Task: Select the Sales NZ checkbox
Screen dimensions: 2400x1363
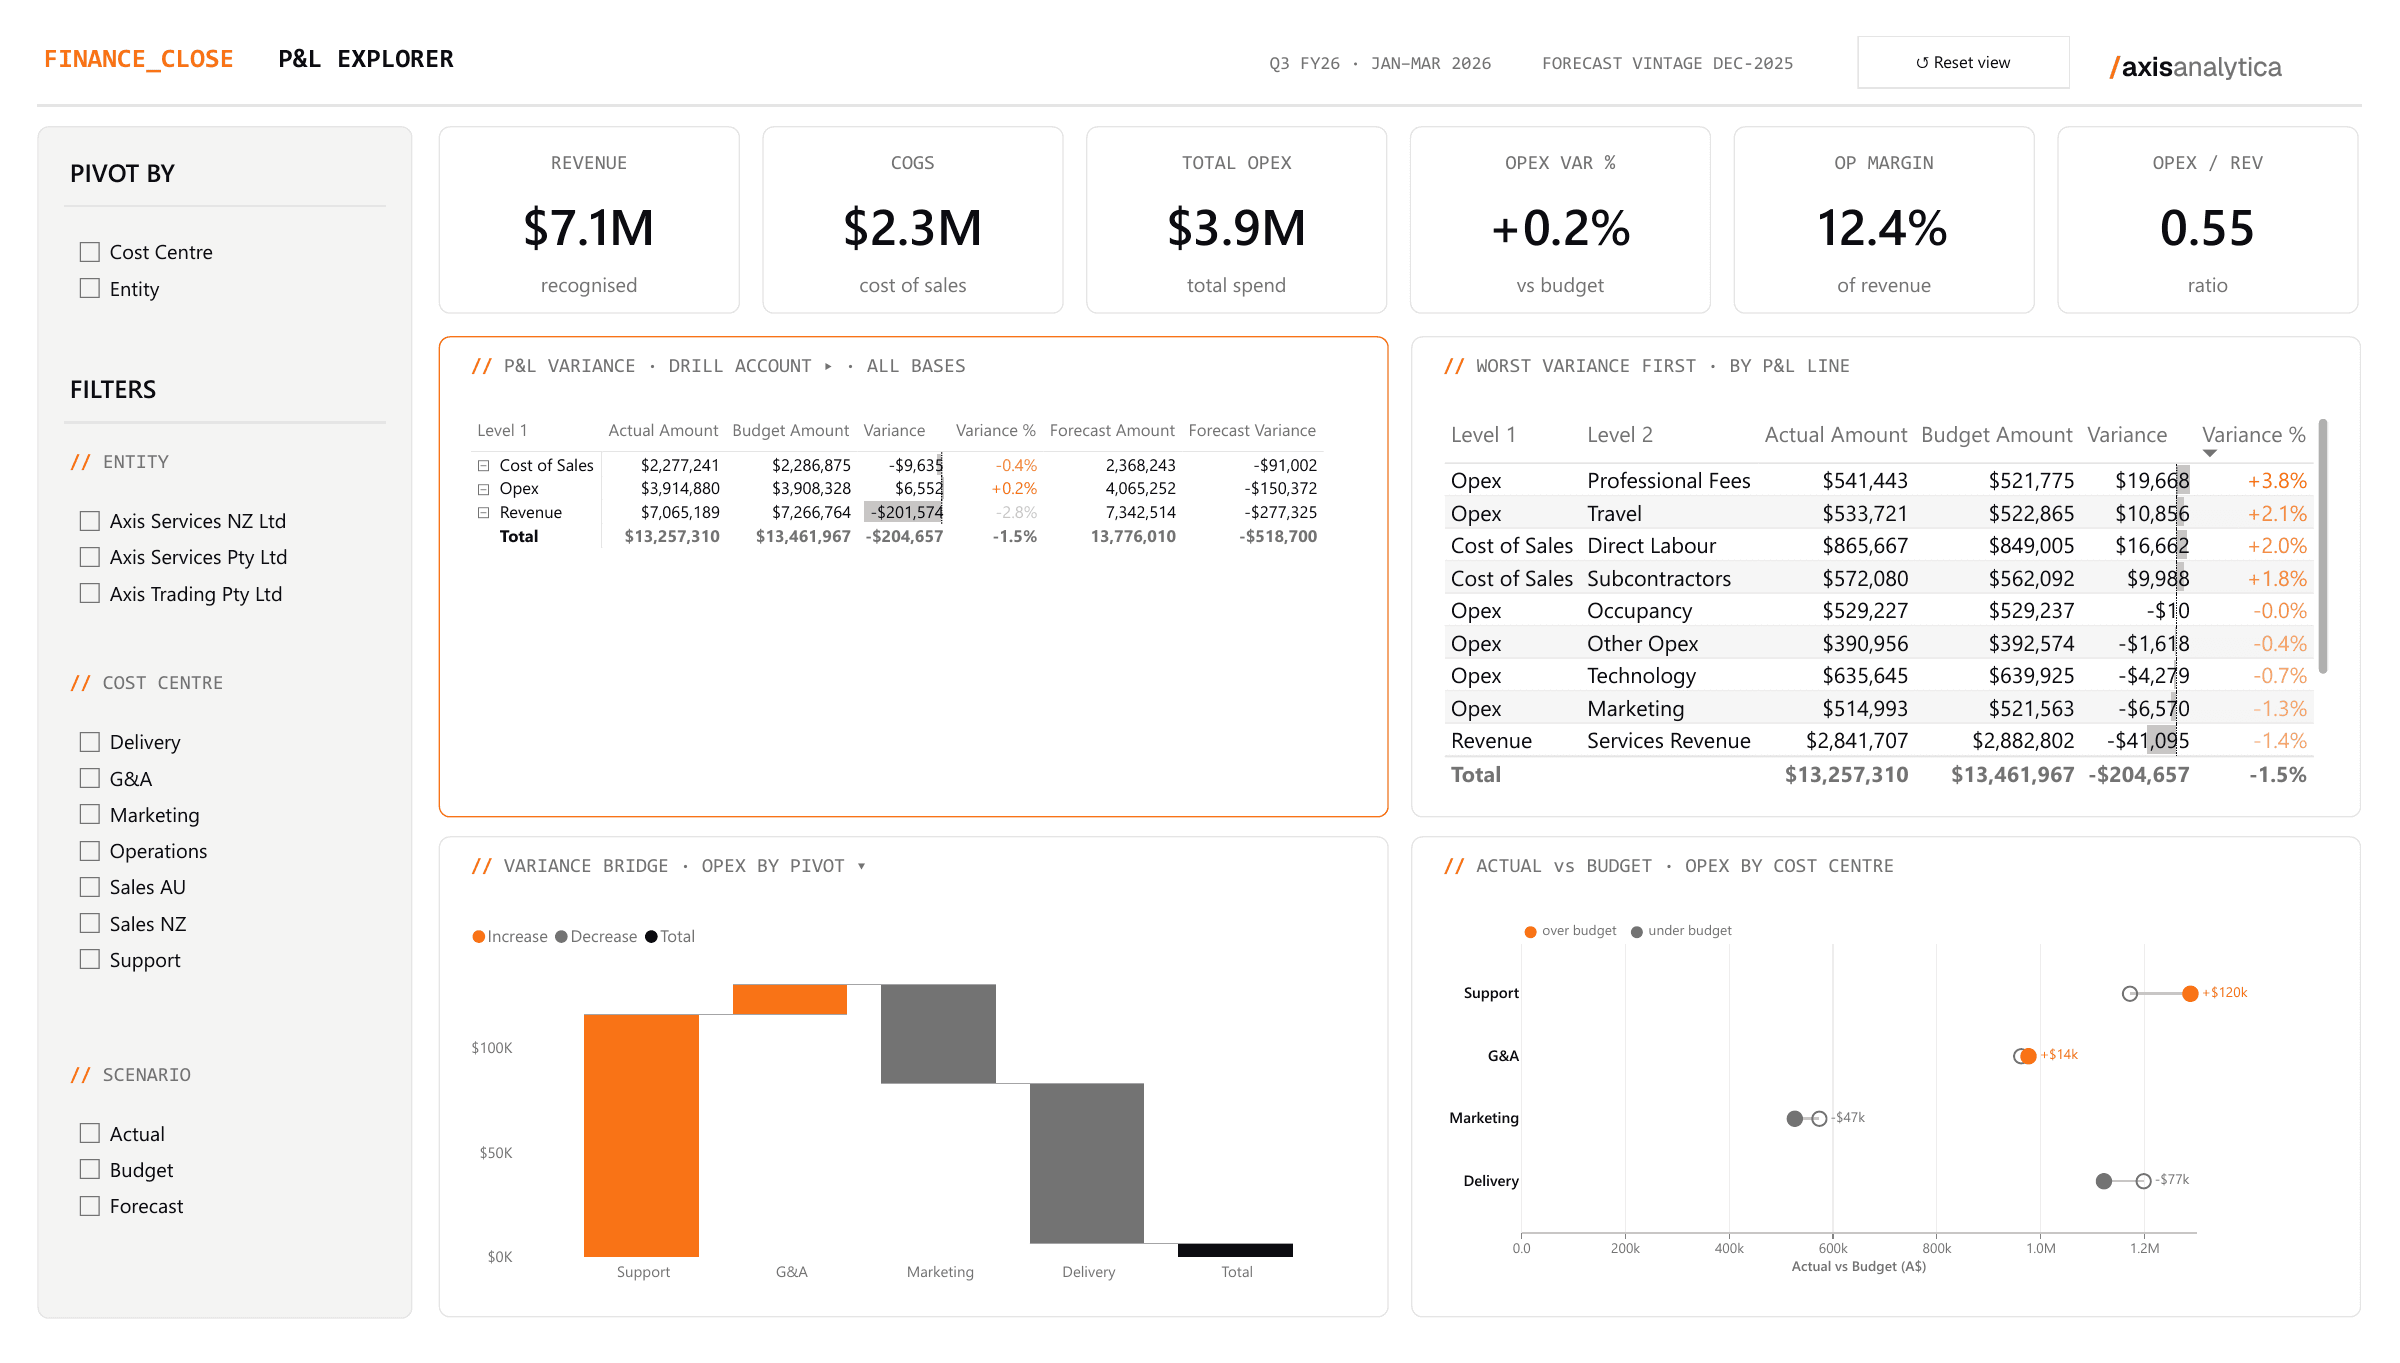Action: [90, 924]
